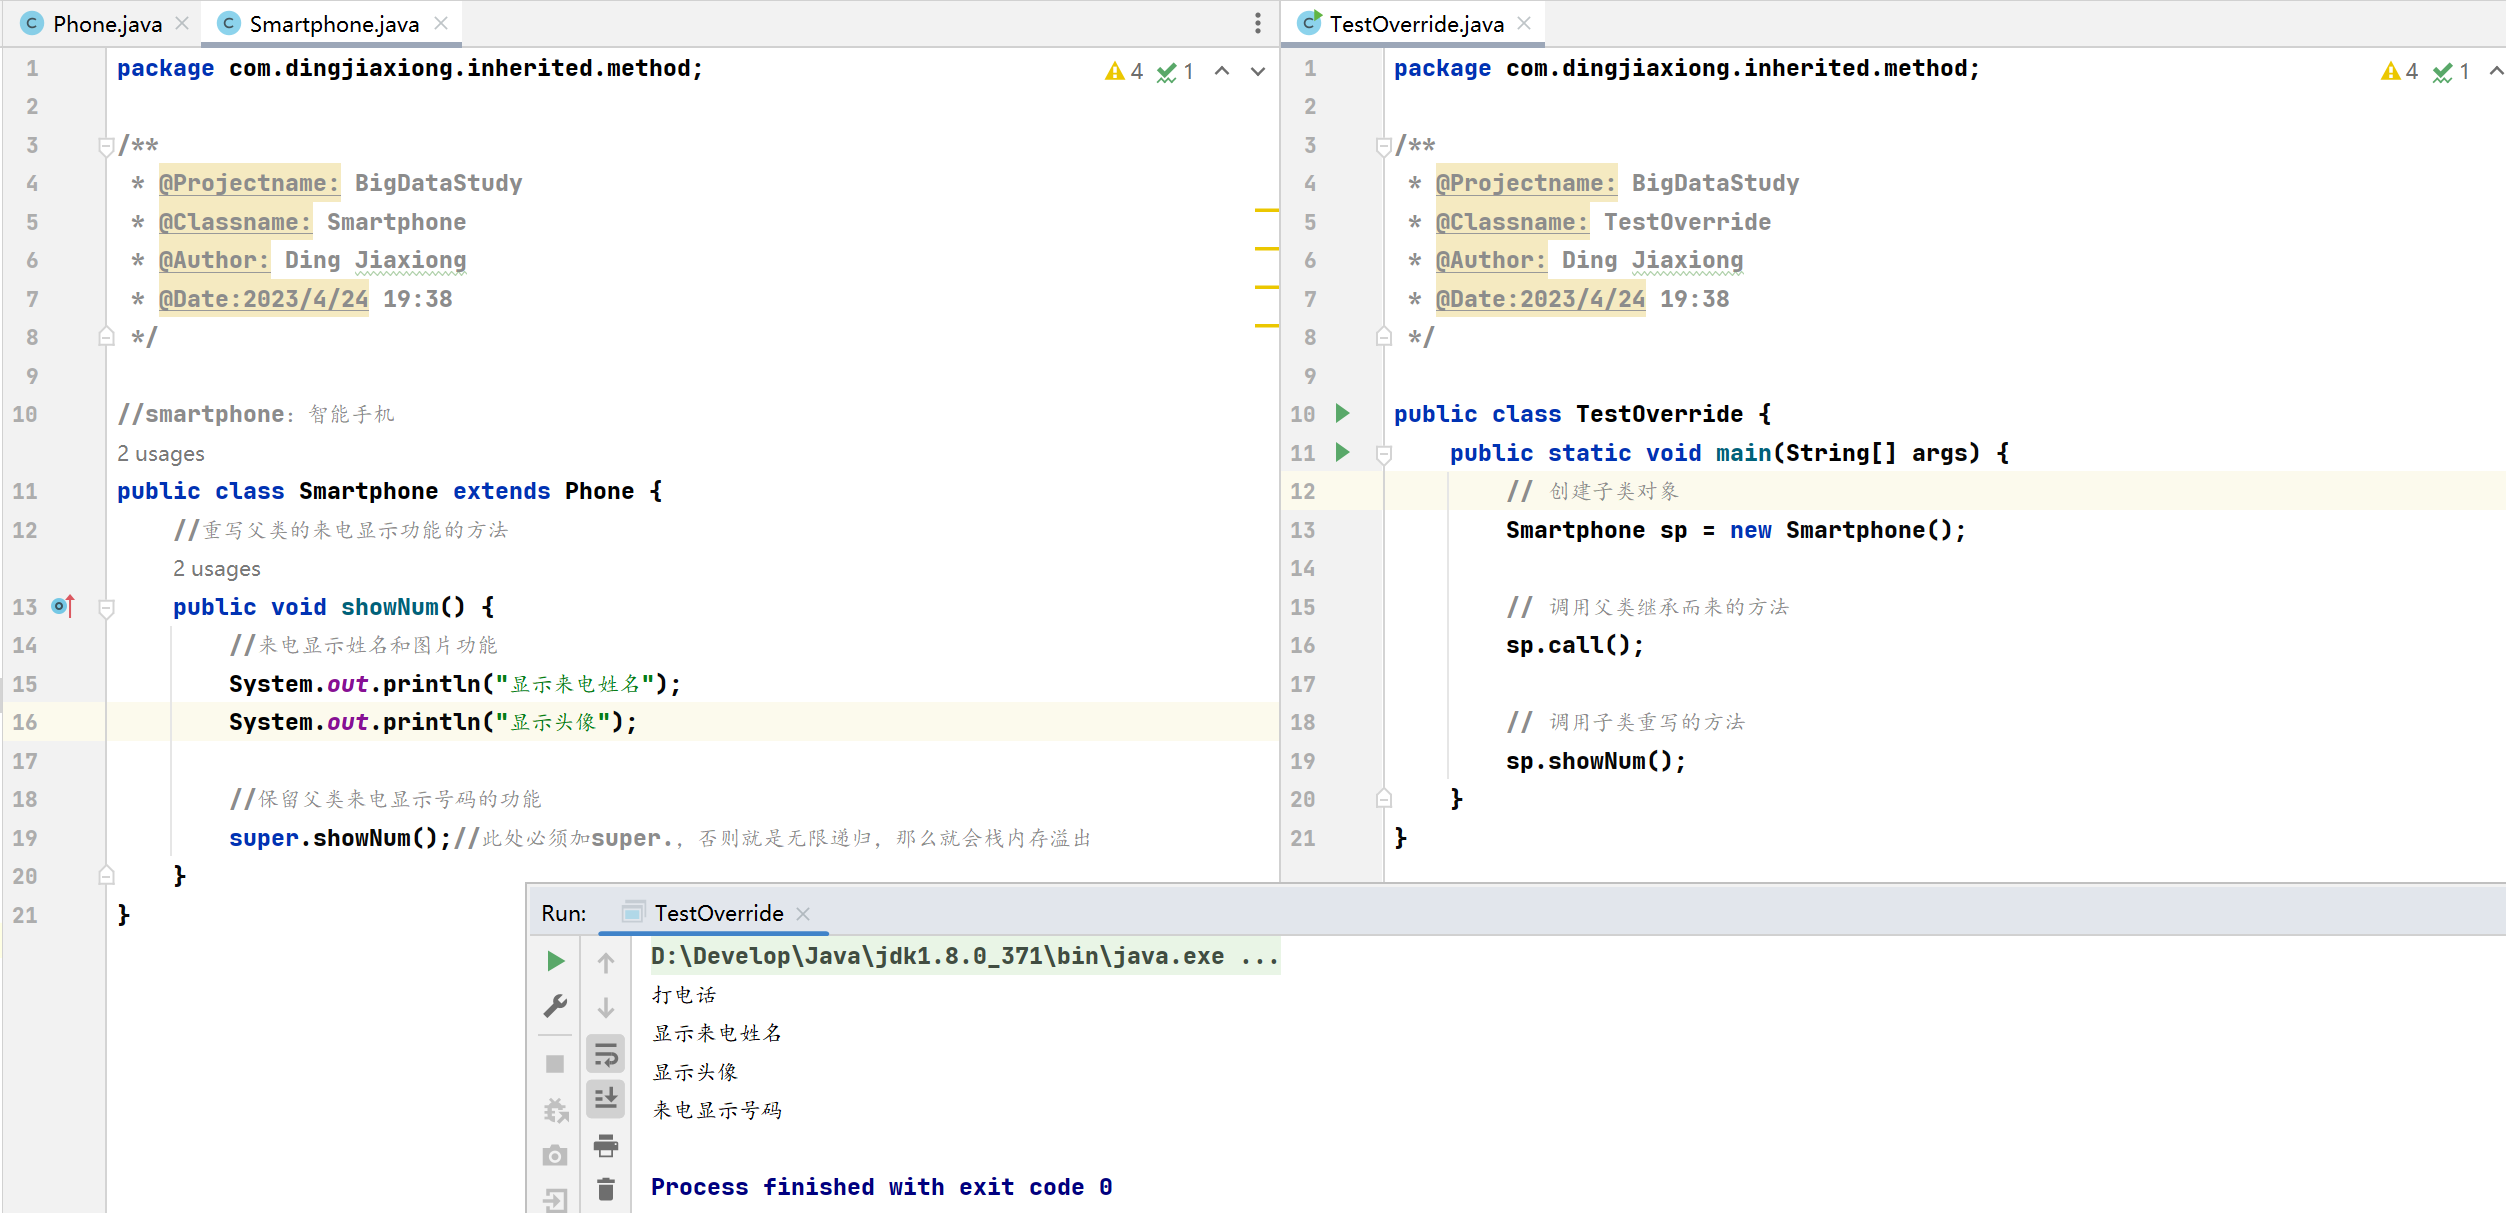This screenshot has height=1213, width=2506.
Task: Toggle soft-wrap in the run console
Action: click(x=606, y=1054)
